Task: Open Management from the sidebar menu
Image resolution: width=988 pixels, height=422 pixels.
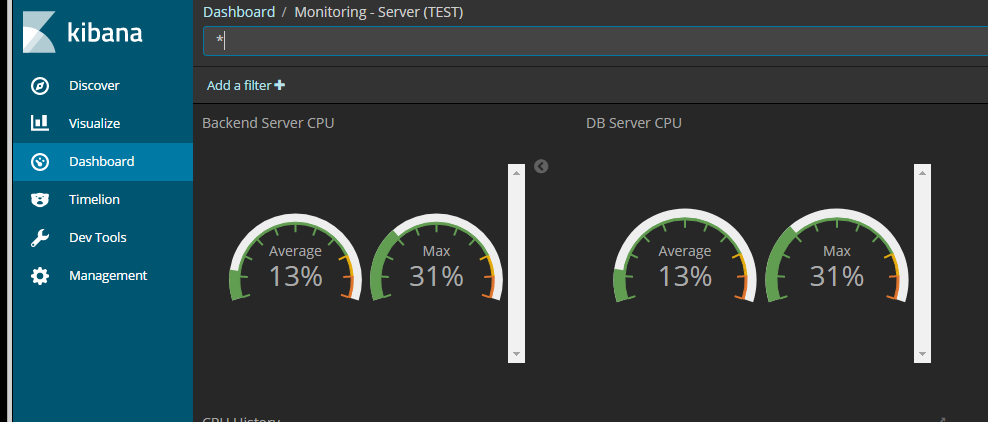Action: point(103,276)
